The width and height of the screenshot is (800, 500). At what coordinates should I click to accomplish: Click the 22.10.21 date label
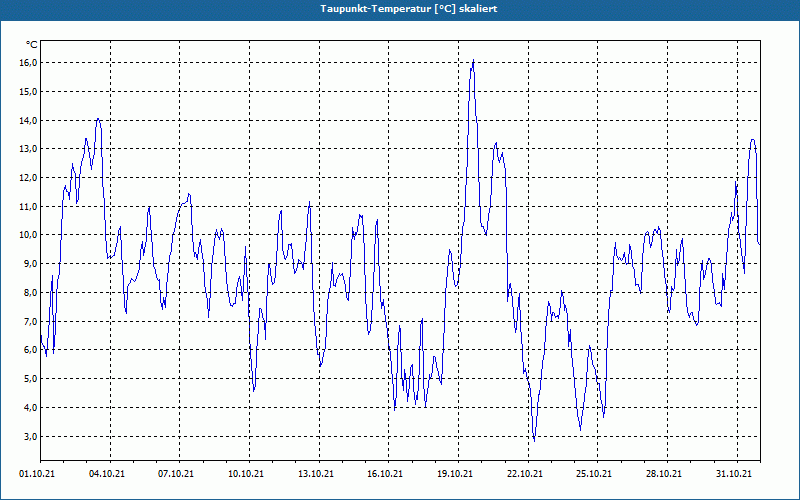coord(525,474)
